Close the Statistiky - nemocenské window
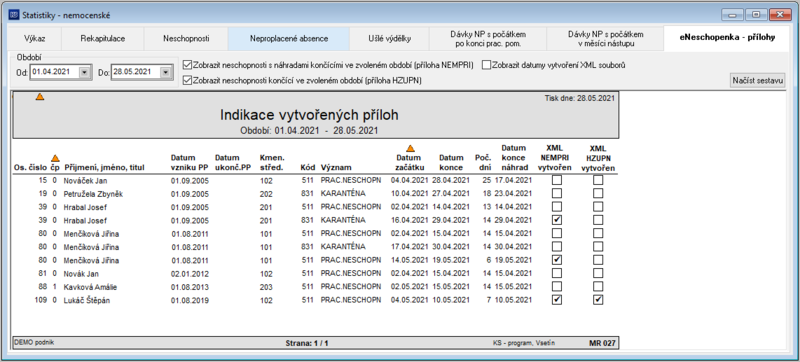The height and width of the screenshot is (362, 800). point(781,15)
